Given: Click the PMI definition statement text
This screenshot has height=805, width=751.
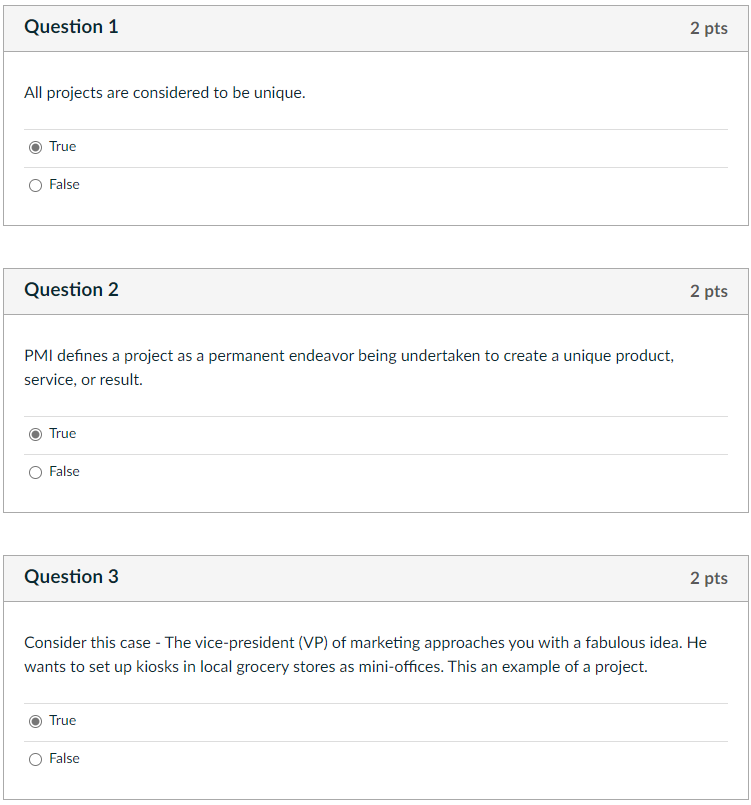Looking at the screenshot, I should [x=348, y=367].
